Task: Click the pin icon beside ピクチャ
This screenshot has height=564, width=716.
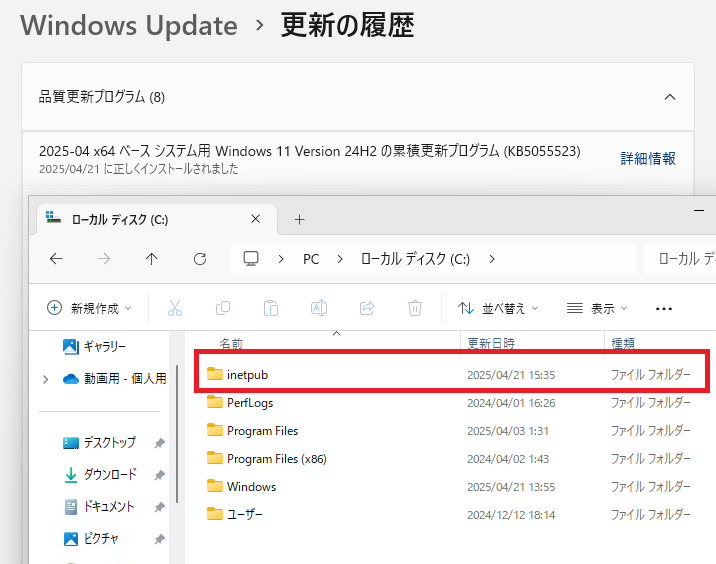Action: pos(159,539)
